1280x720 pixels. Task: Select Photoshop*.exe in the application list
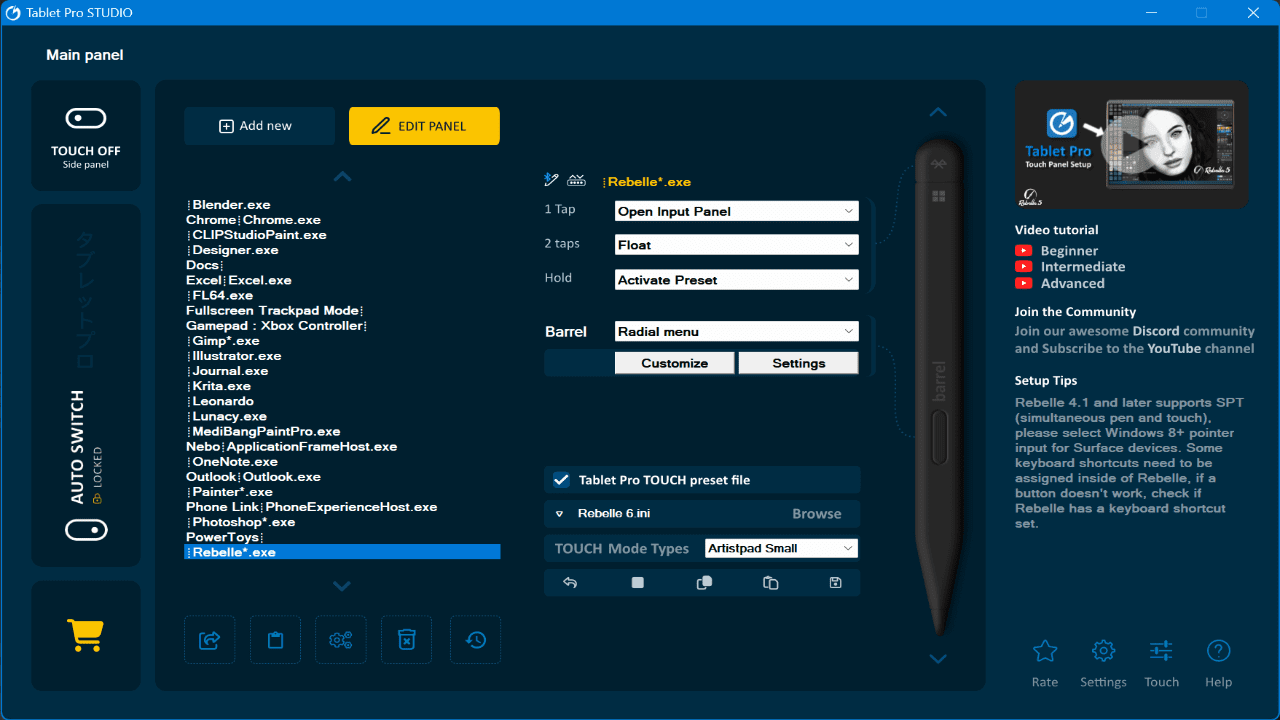243,522
